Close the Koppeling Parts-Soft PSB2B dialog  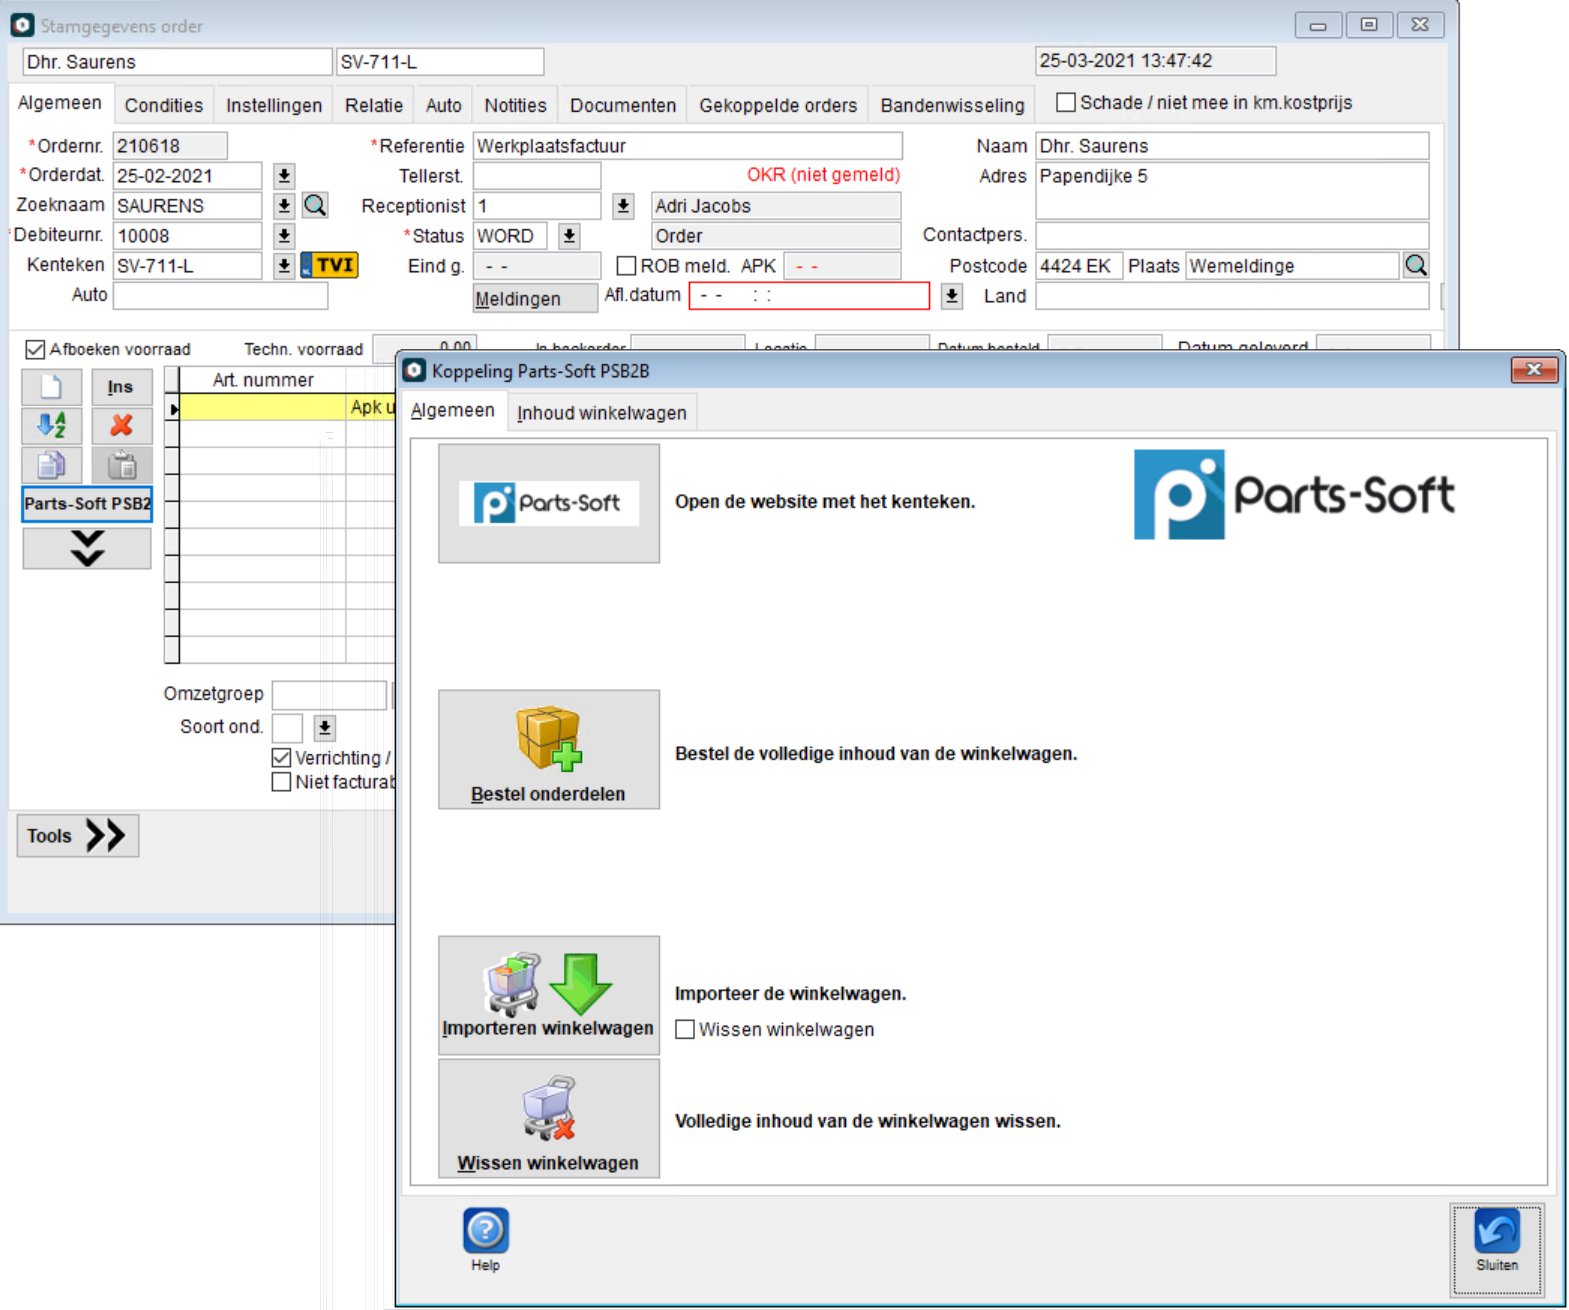pos(1533,370)
